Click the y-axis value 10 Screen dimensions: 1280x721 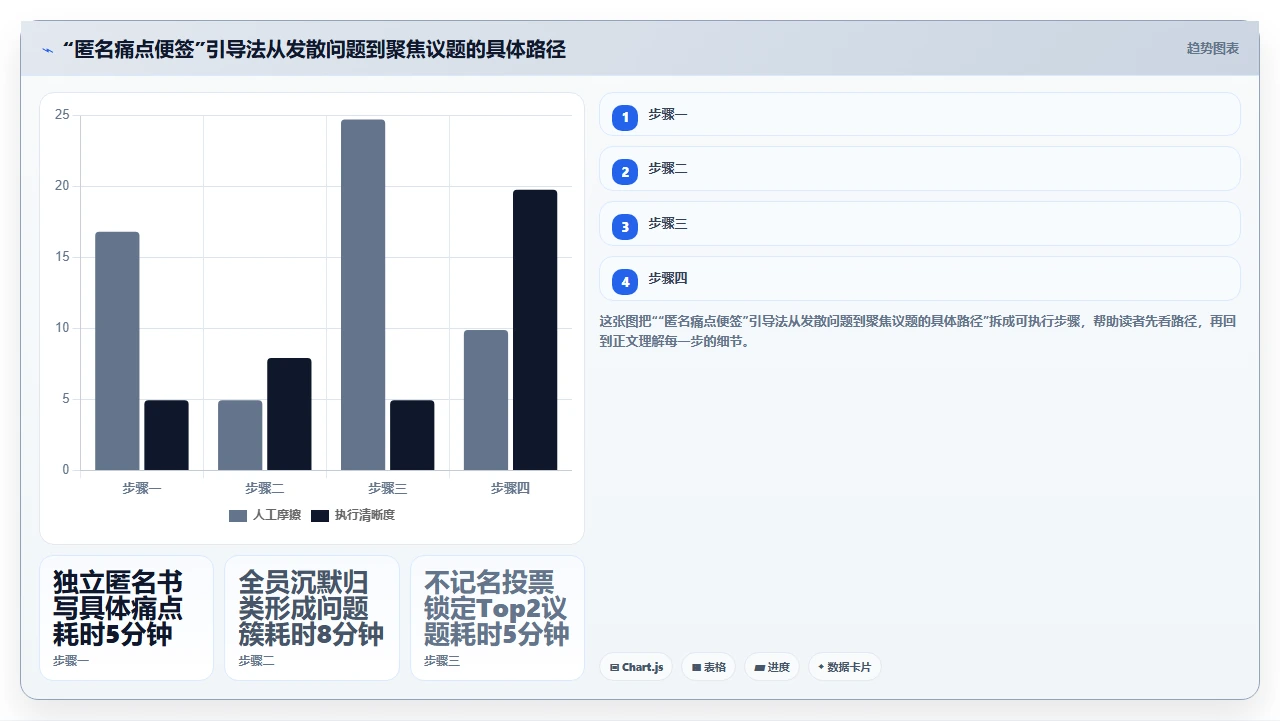(x=62, y=328)
